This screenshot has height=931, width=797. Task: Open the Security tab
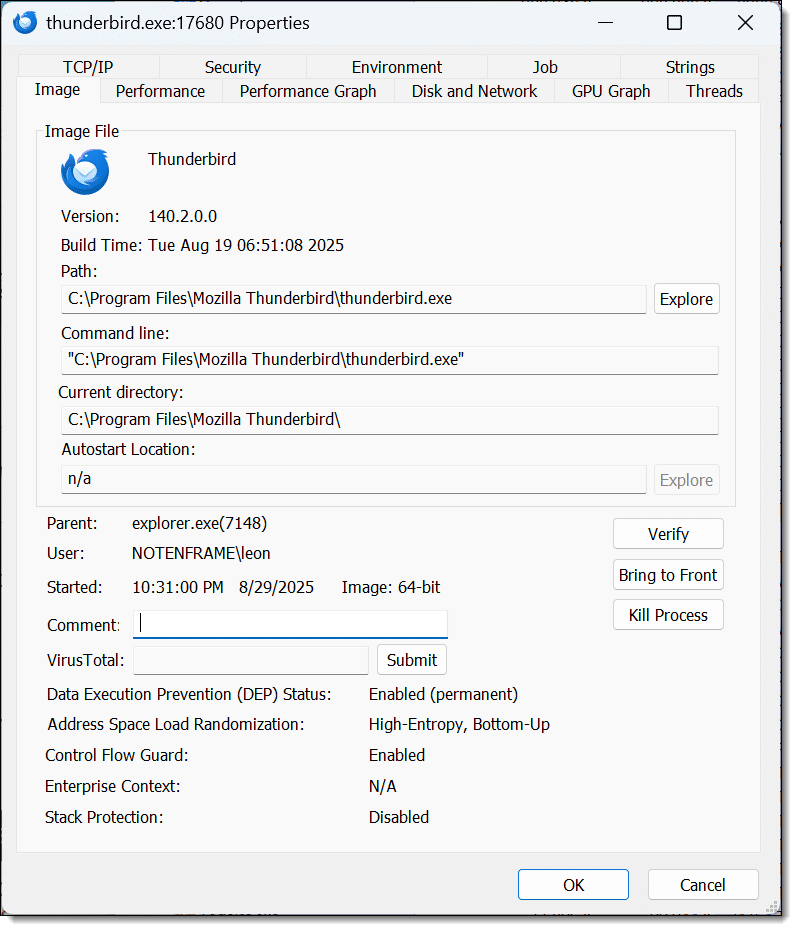232,67
